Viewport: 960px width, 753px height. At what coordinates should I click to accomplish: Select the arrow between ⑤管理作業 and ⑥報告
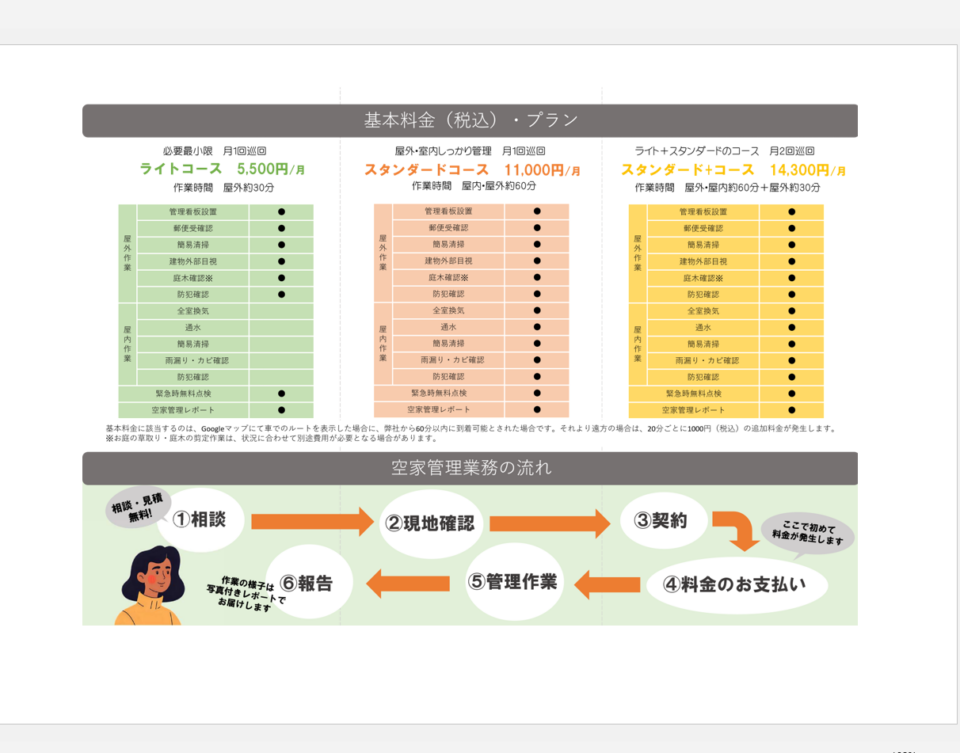[x=408, y=582]
